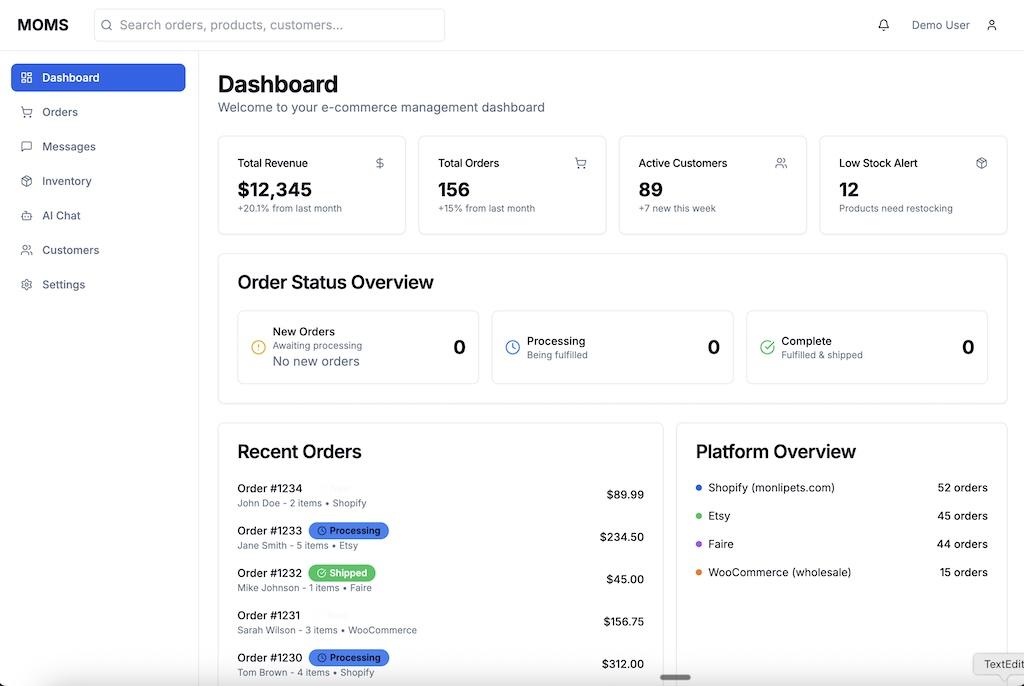Select the Complete status card
The width and height of the screenshot is (1024, 686).
click(x=867, y=347)
